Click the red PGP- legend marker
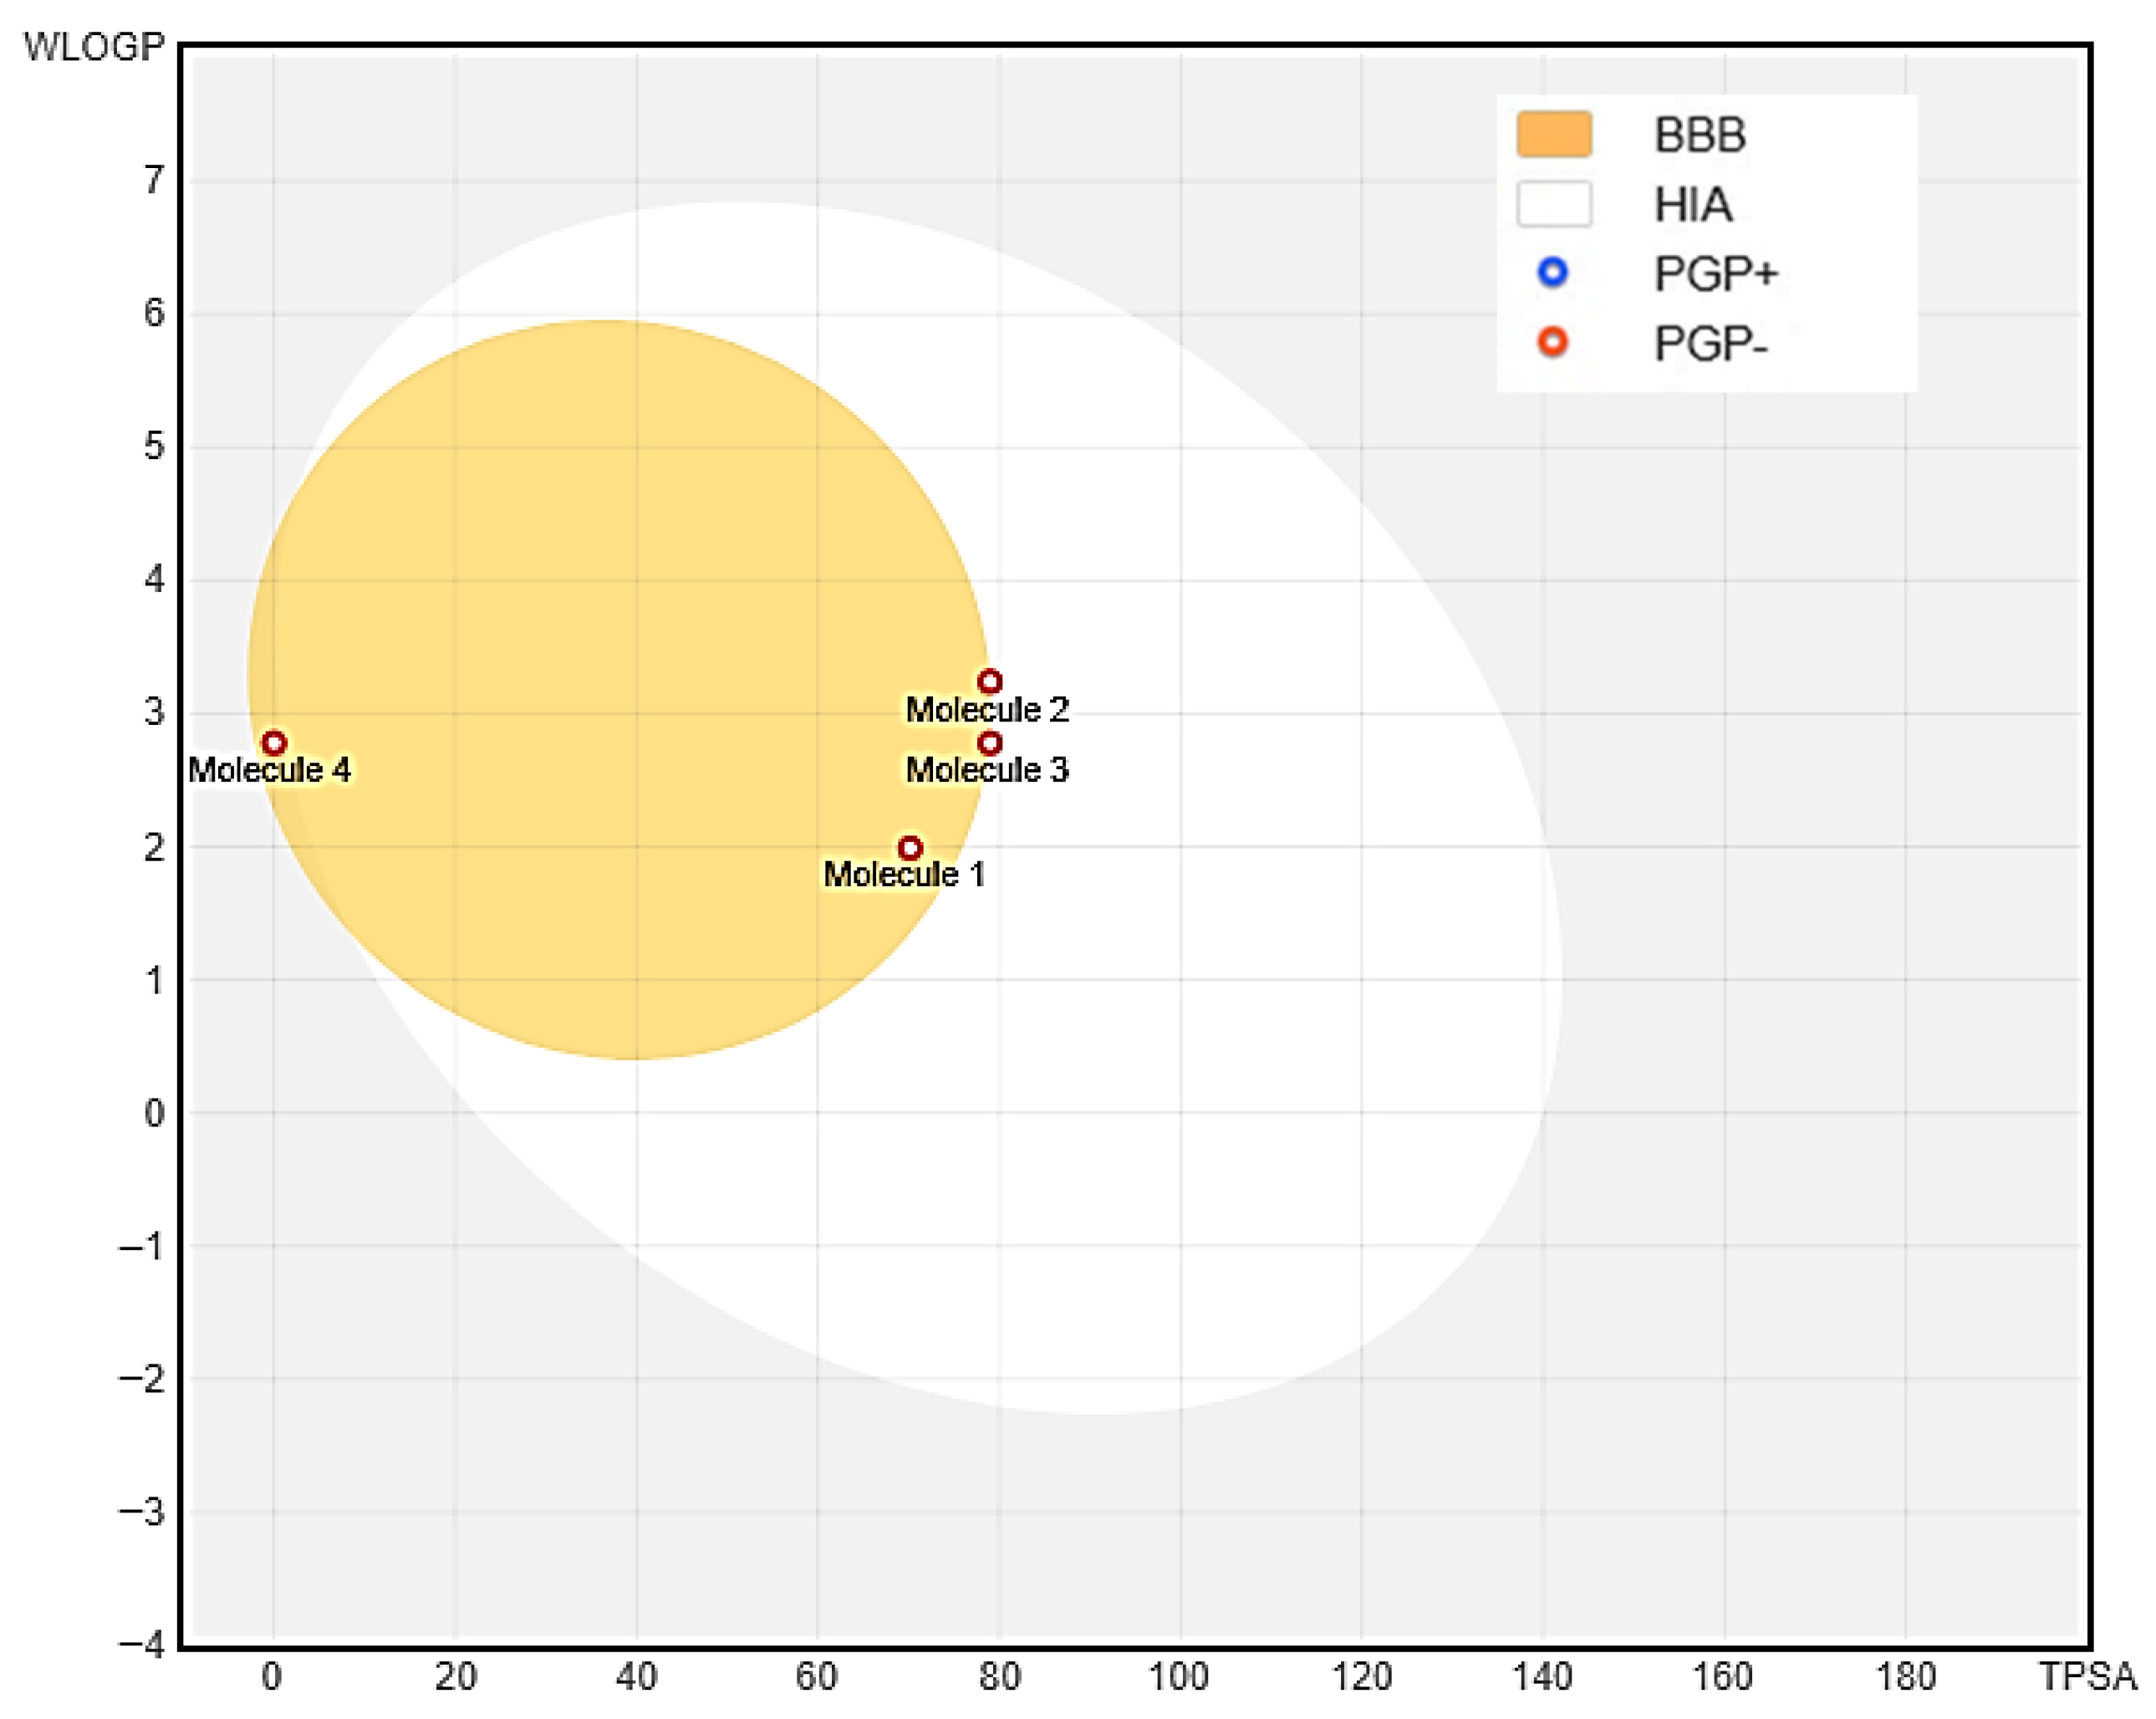2156x1719 pixels. pyautogui.click(x=1552, y=342)
